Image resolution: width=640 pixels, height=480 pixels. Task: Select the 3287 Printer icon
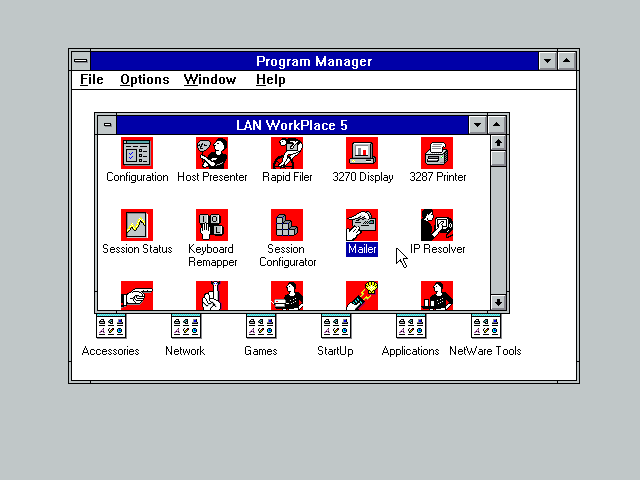pos(437,153)
